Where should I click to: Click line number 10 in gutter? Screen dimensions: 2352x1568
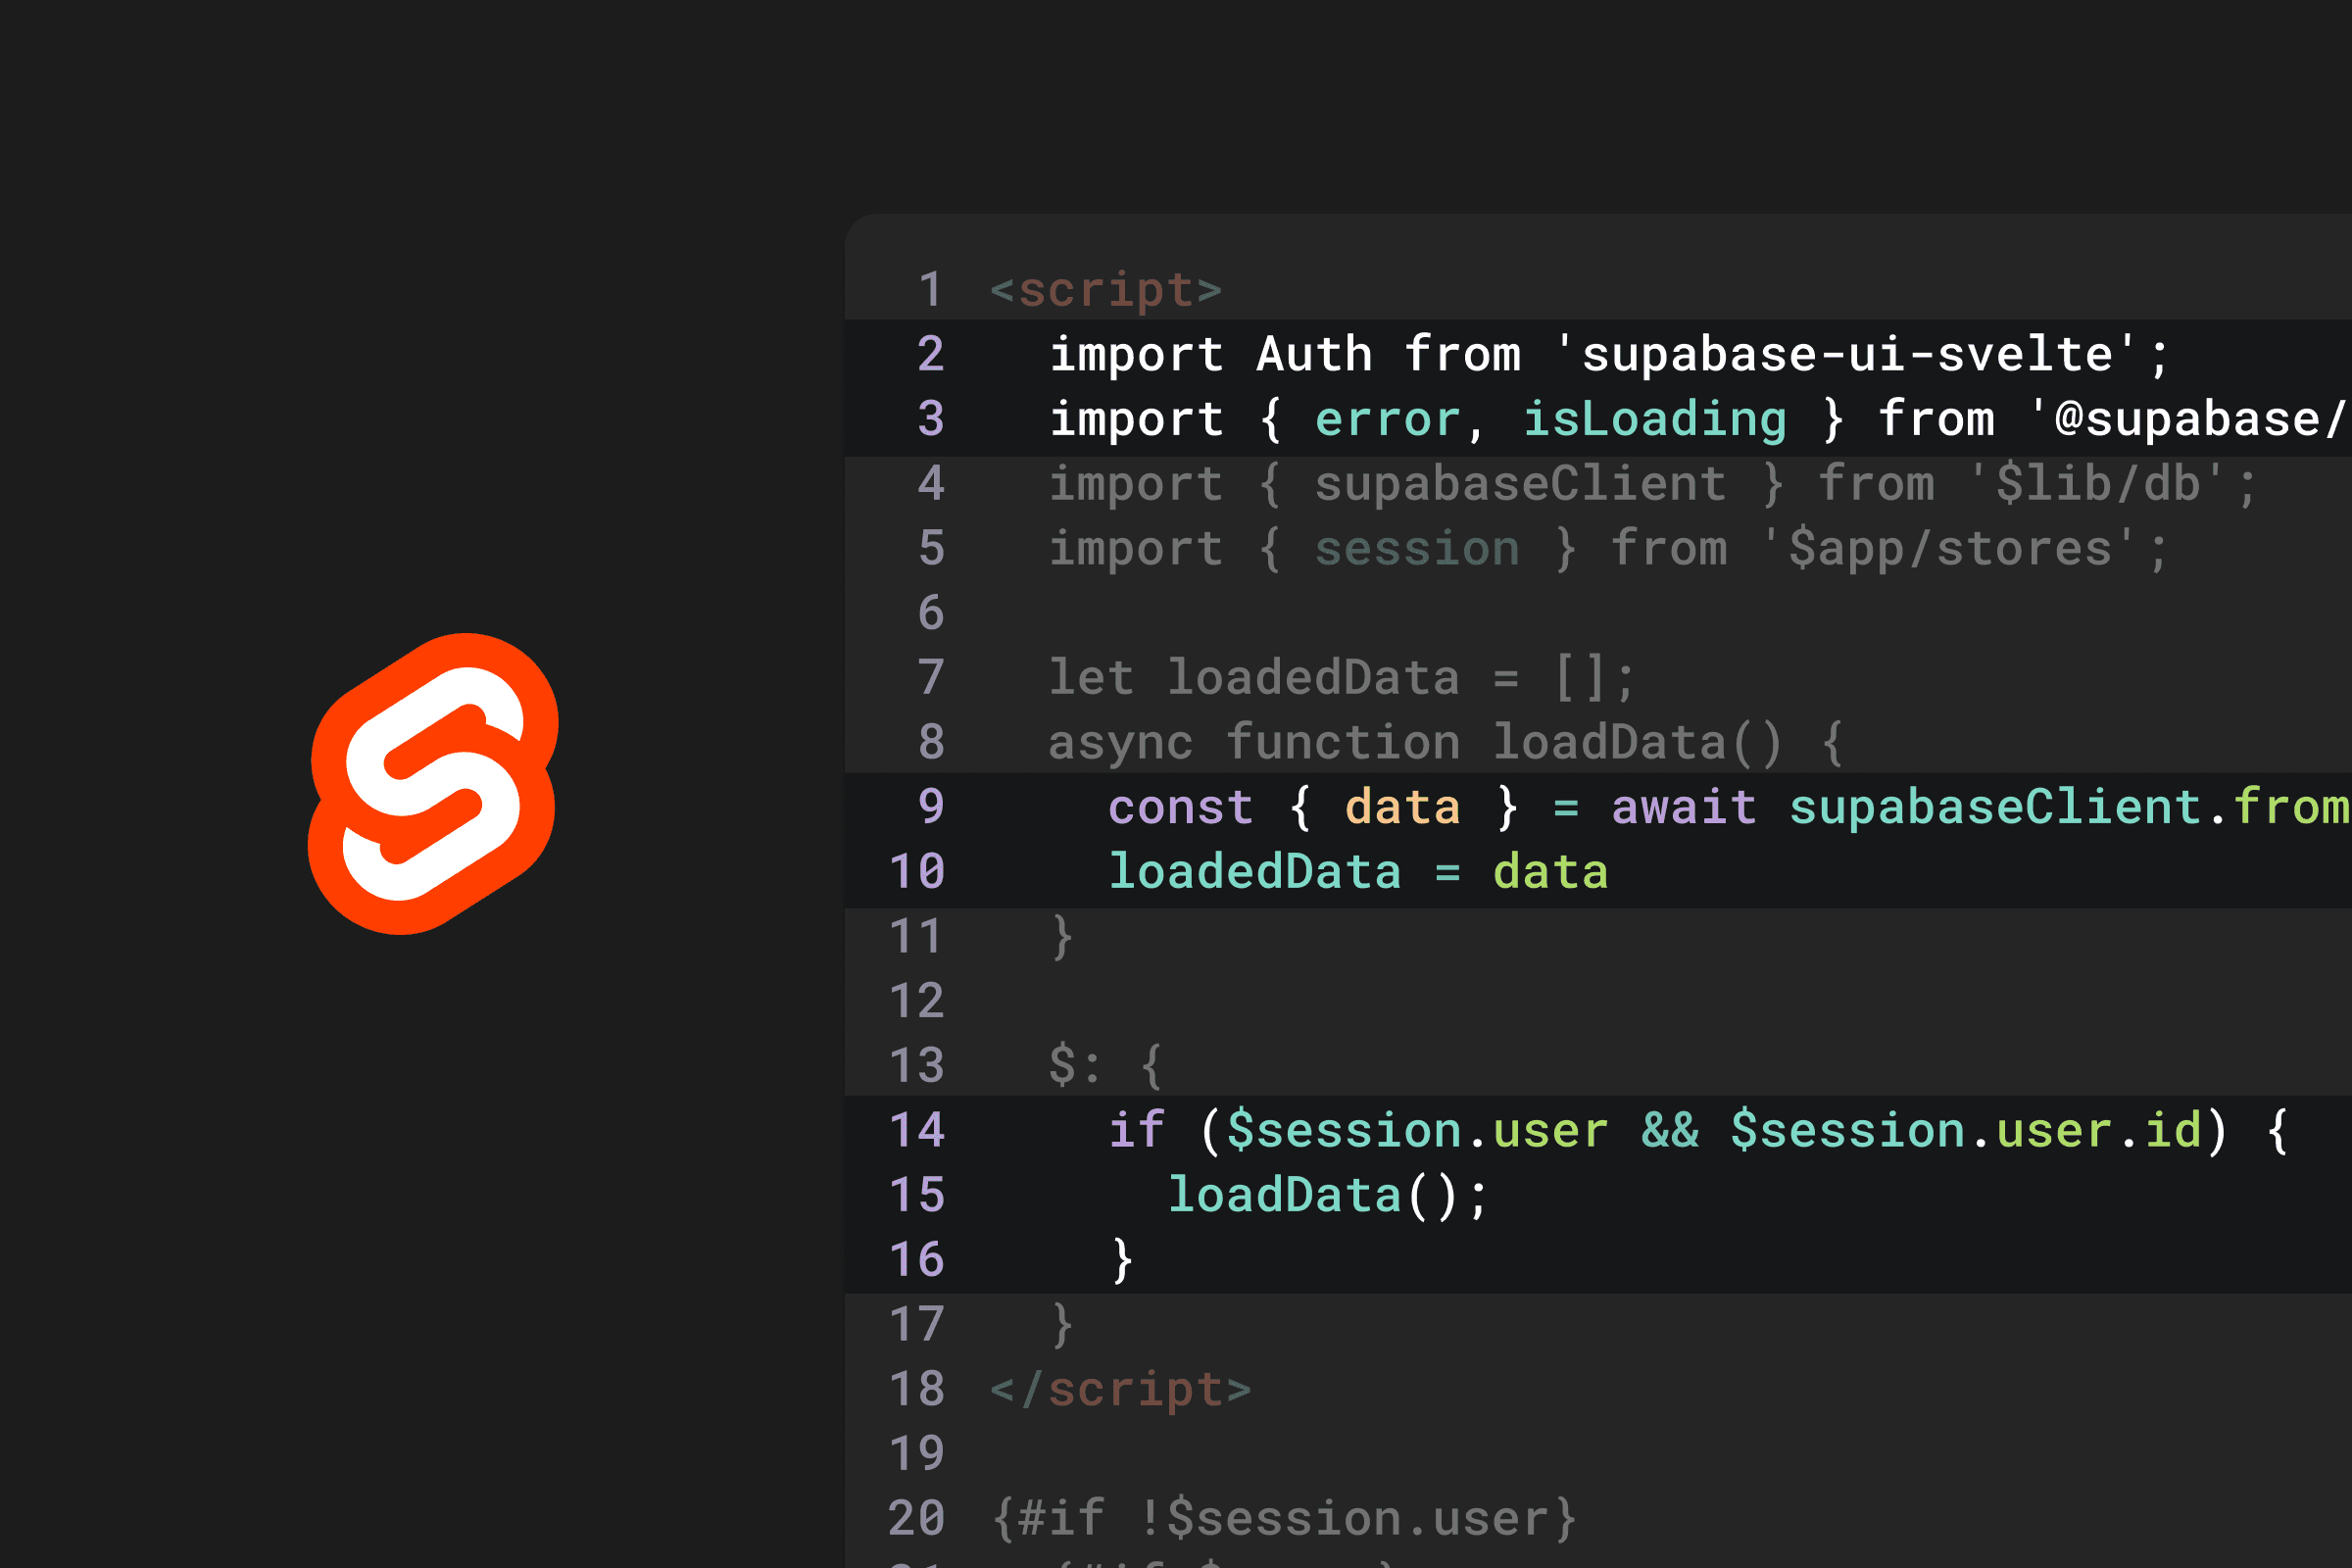[916, 872]
